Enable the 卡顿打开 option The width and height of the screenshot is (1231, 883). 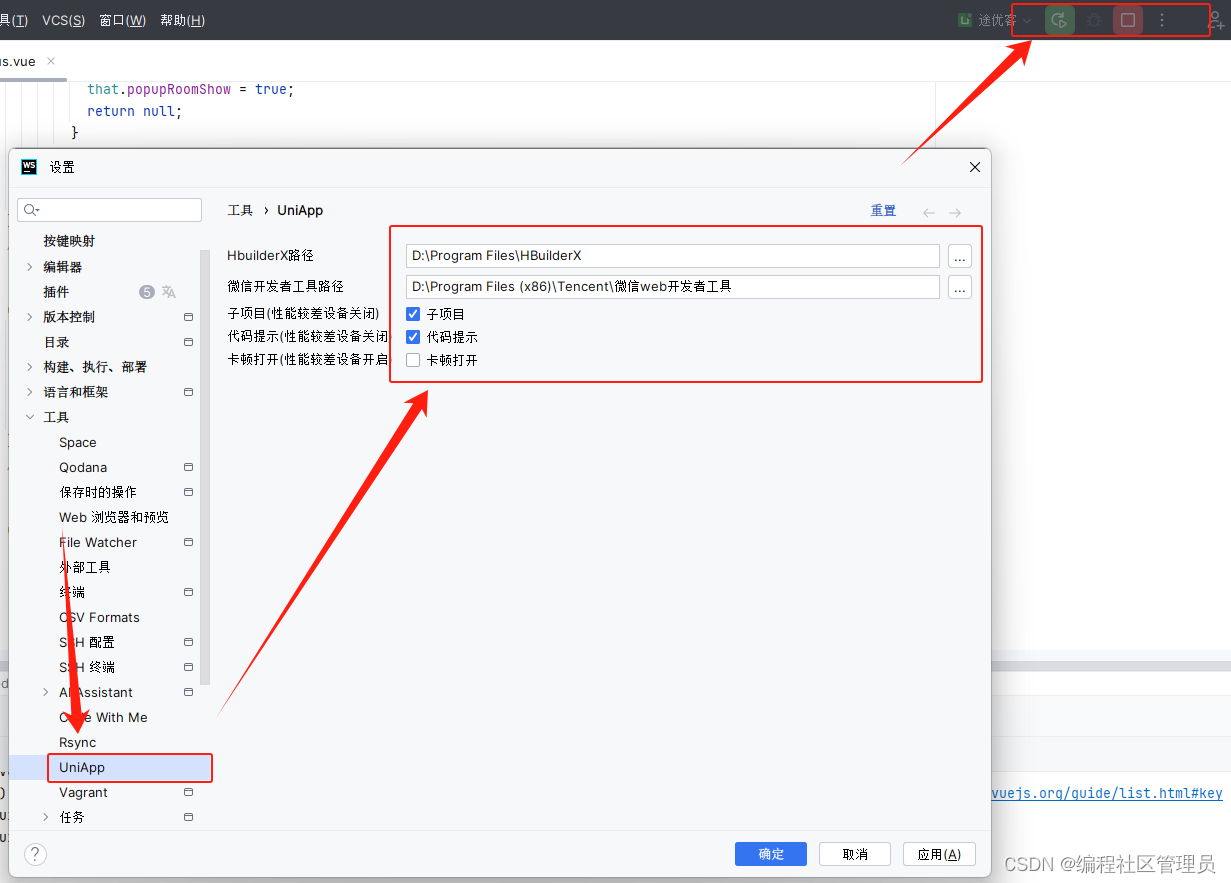[412, 359]
